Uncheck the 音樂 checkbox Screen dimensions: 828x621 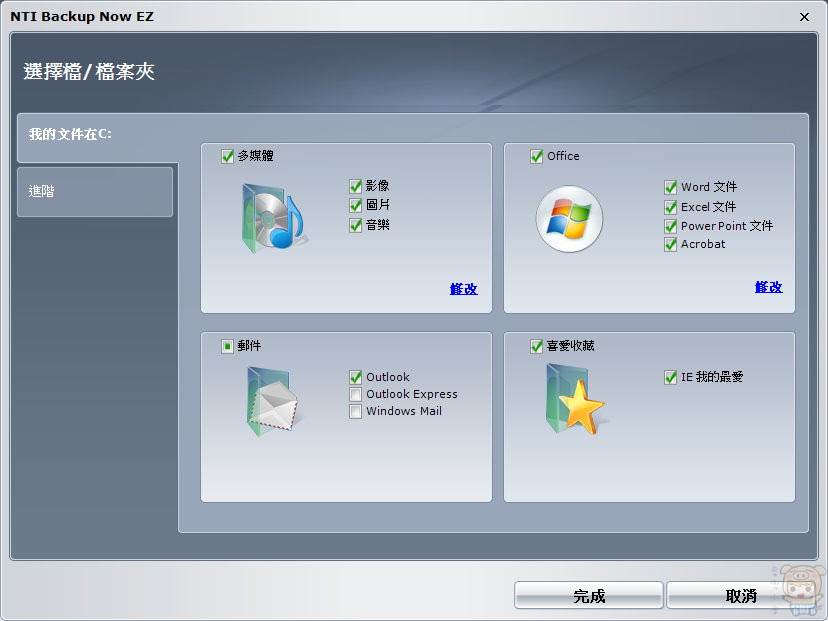coord(355,225)
